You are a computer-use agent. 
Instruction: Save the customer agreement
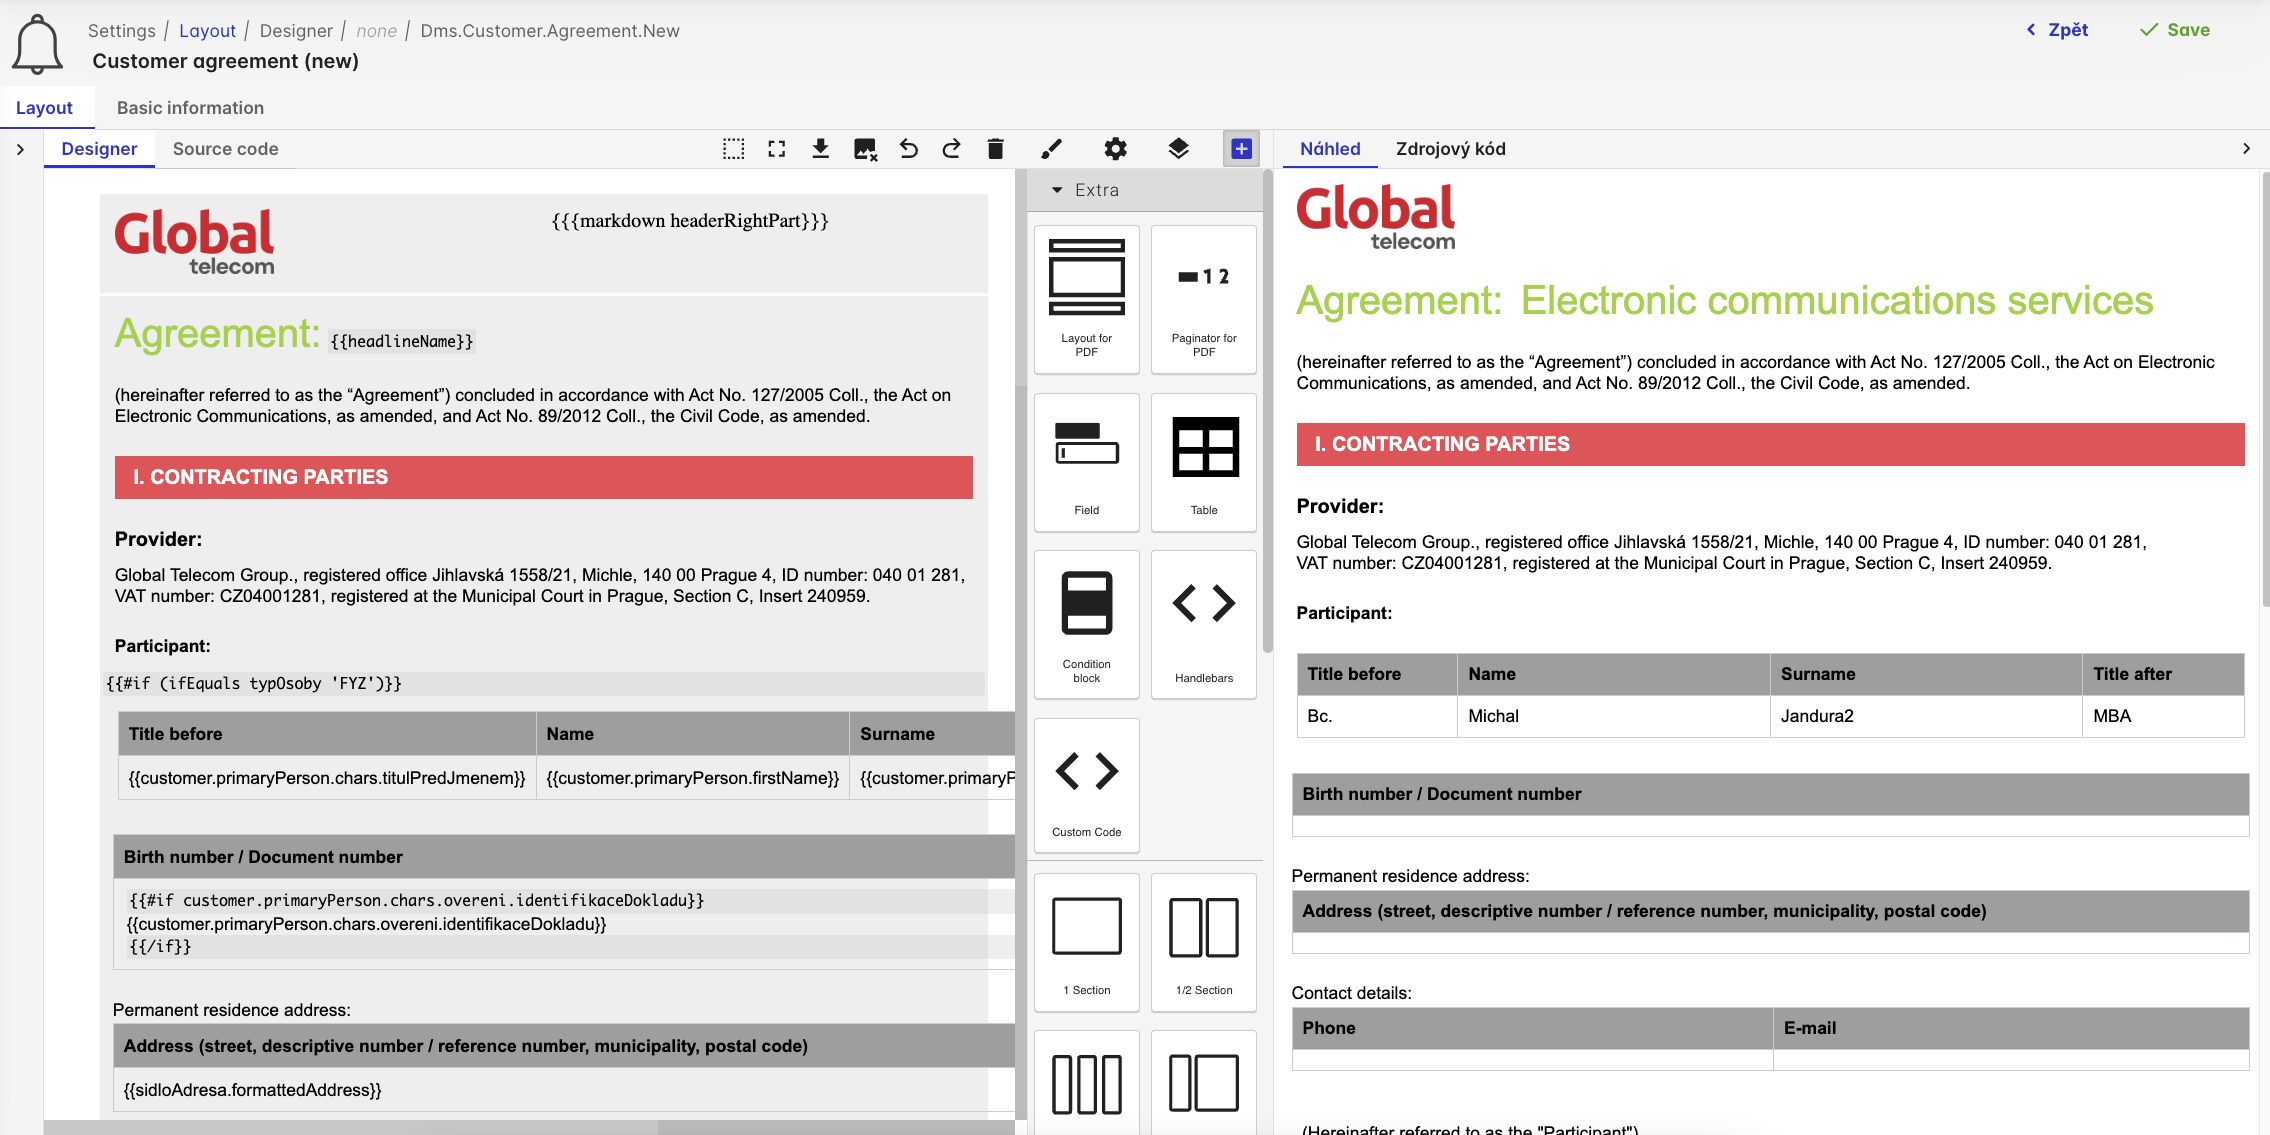pyautogui.click(x=2176, y=29)
